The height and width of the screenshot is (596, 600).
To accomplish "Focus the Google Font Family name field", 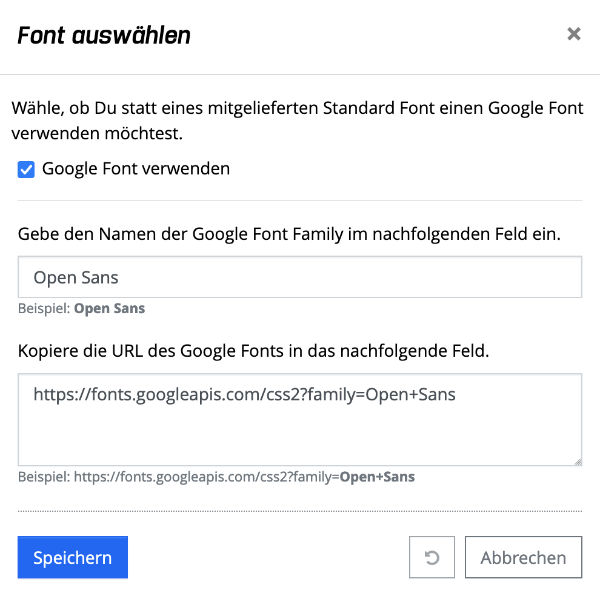I will click(x=299, y=277).
